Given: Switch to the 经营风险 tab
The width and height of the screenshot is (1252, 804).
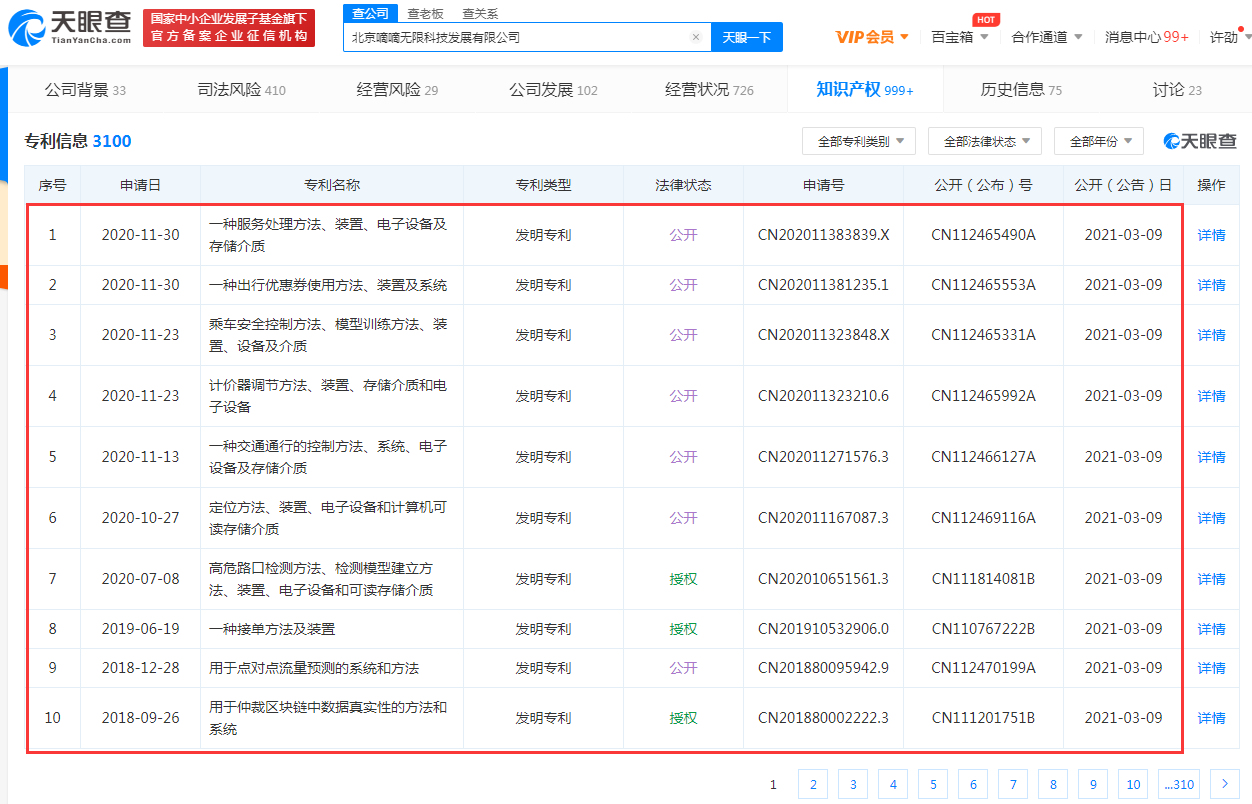Looking at the screenshot, I should click(397, 90).
